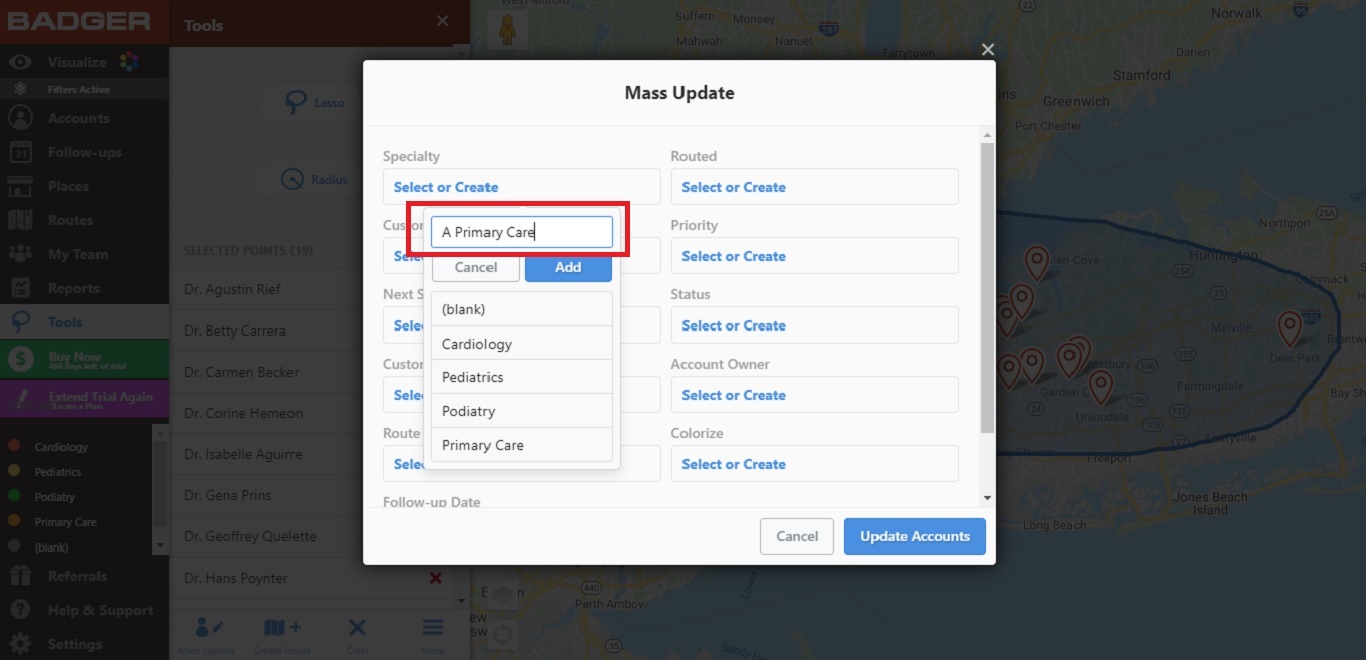Choose Pediatrics from the Specialty options list

click(521, 377)
